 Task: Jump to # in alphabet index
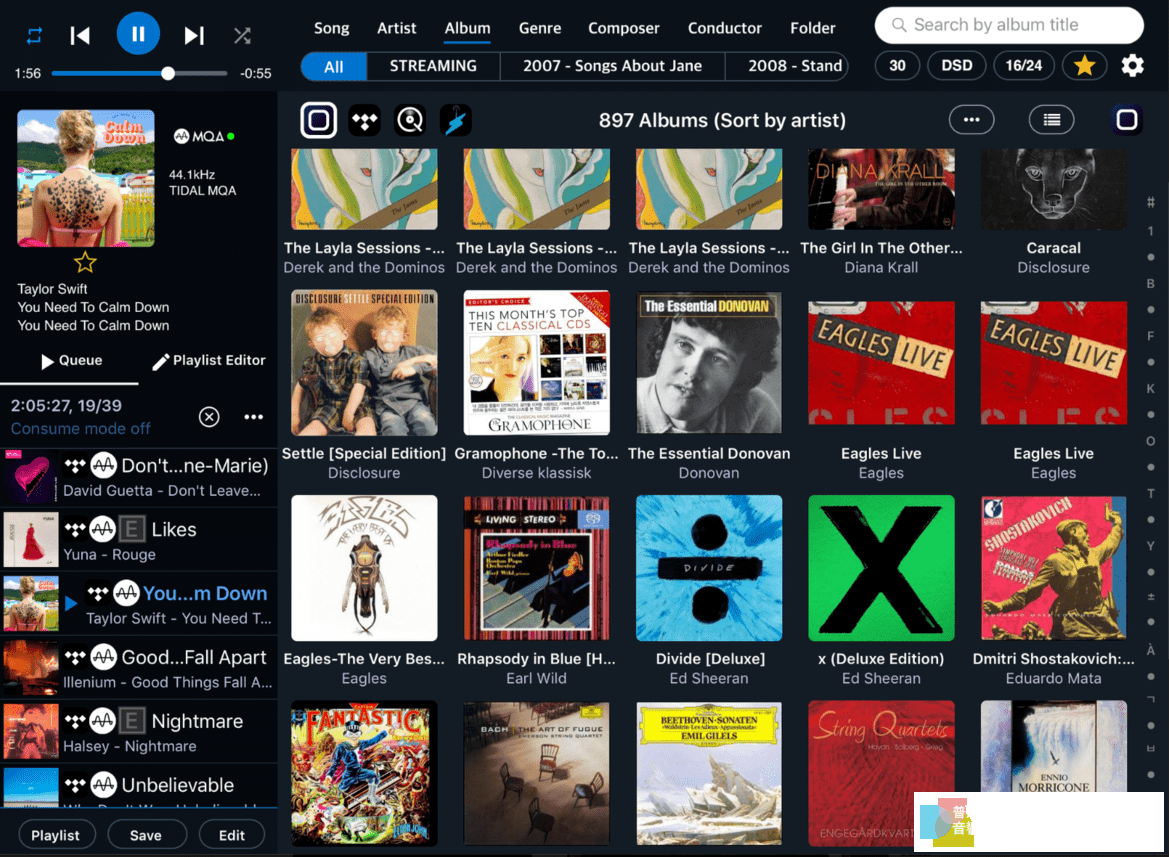(1150, 202)
